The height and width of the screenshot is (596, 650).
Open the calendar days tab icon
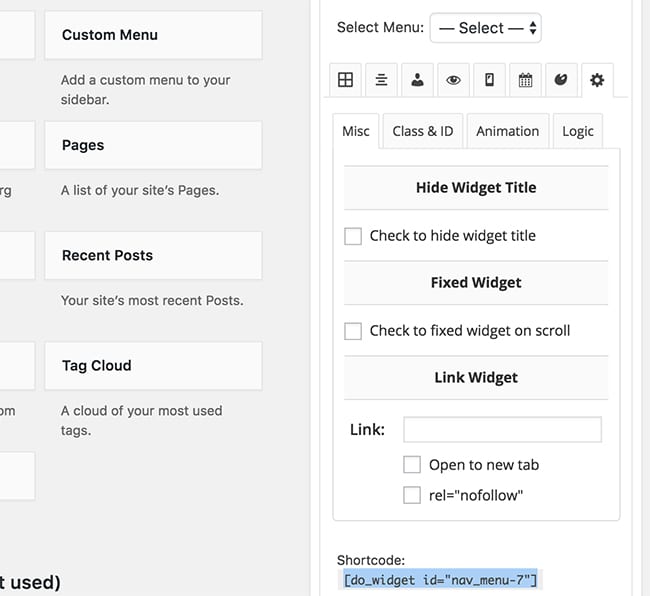525,80
